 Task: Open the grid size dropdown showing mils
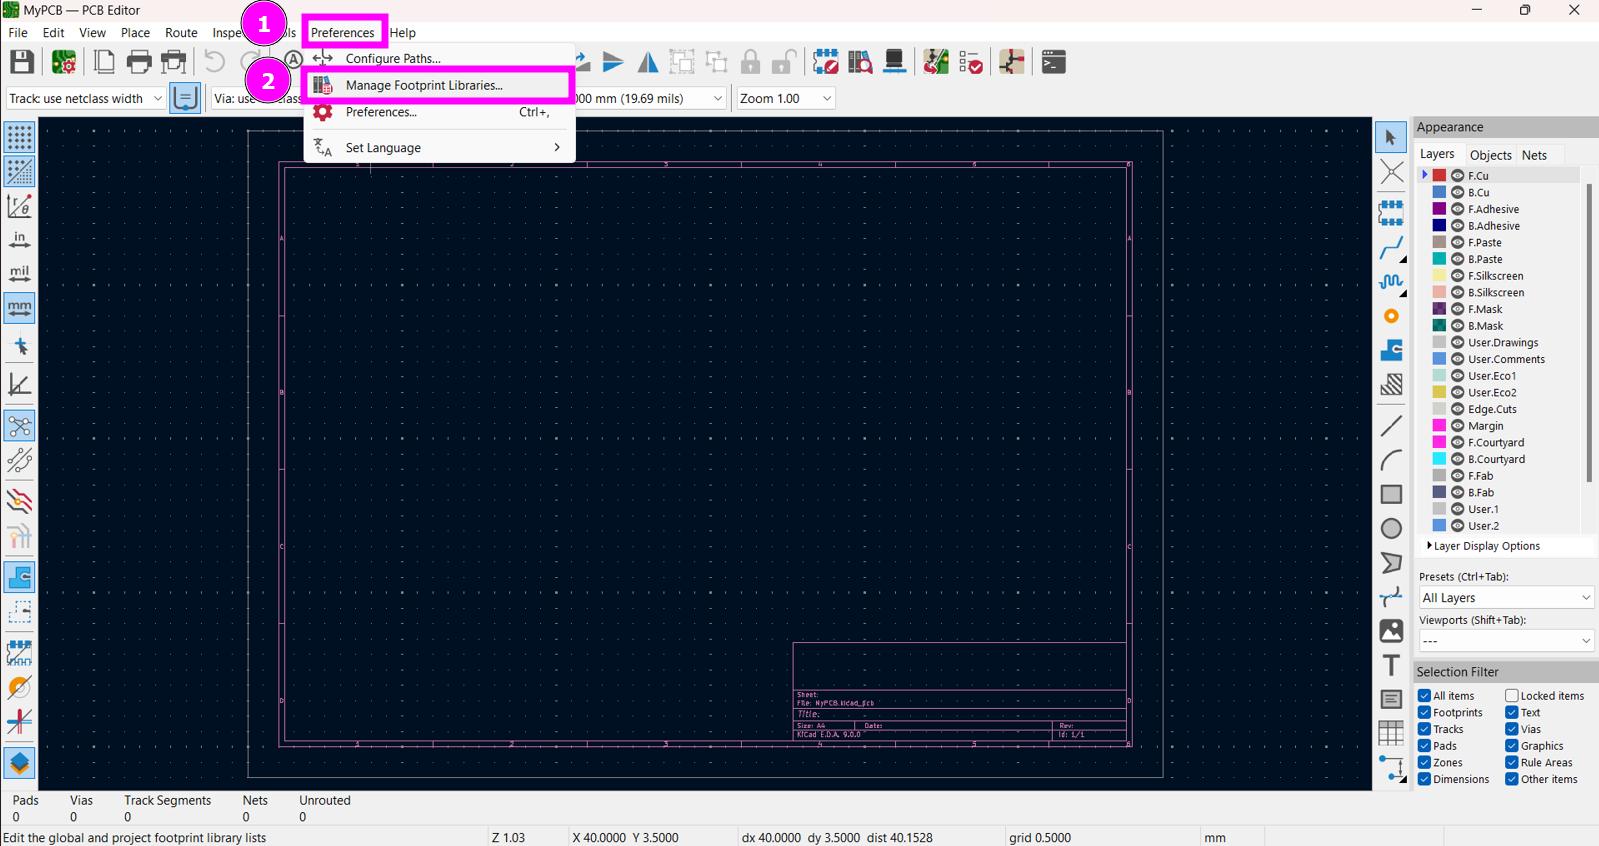(648, 98)
